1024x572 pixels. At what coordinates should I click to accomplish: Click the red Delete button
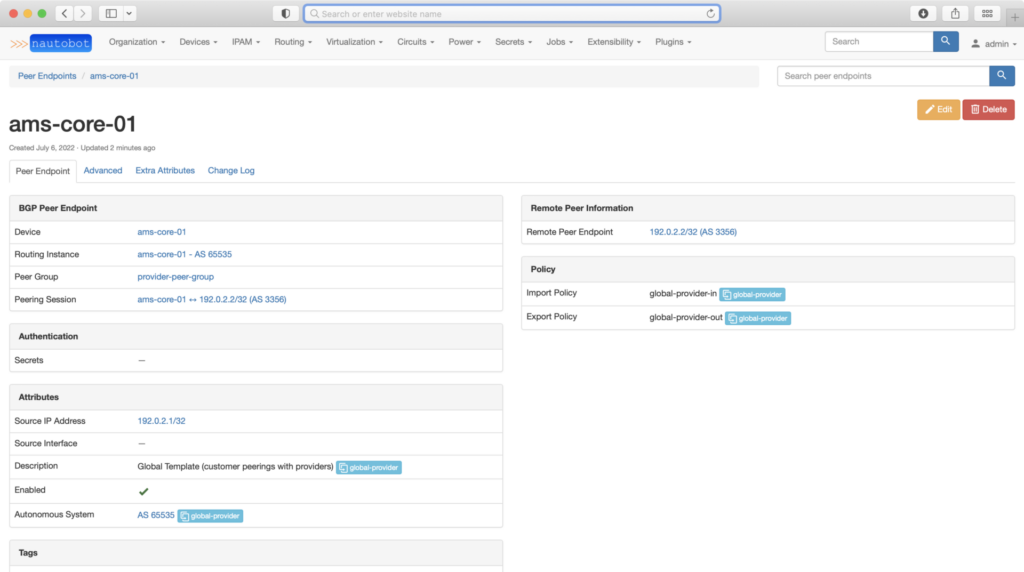pyautogui.click(x=988, y=110)
